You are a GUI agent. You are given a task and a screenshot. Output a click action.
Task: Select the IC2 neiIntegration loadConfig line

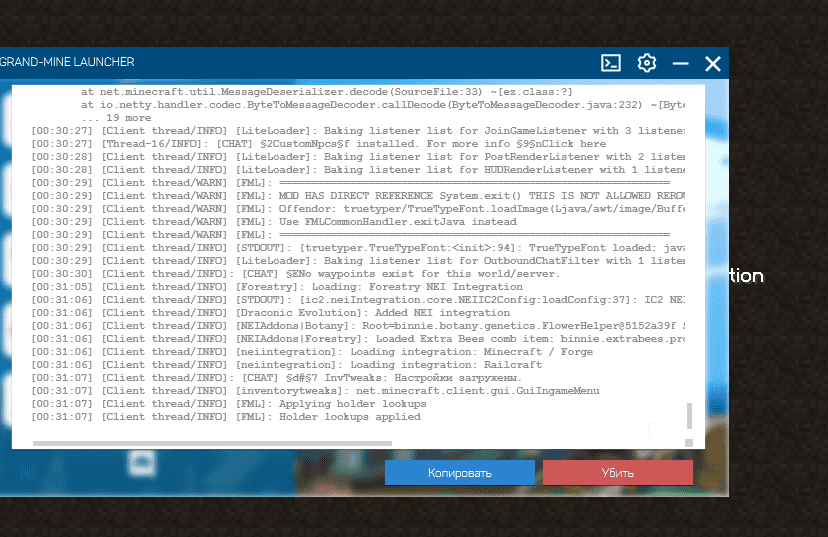pos(358,300)
